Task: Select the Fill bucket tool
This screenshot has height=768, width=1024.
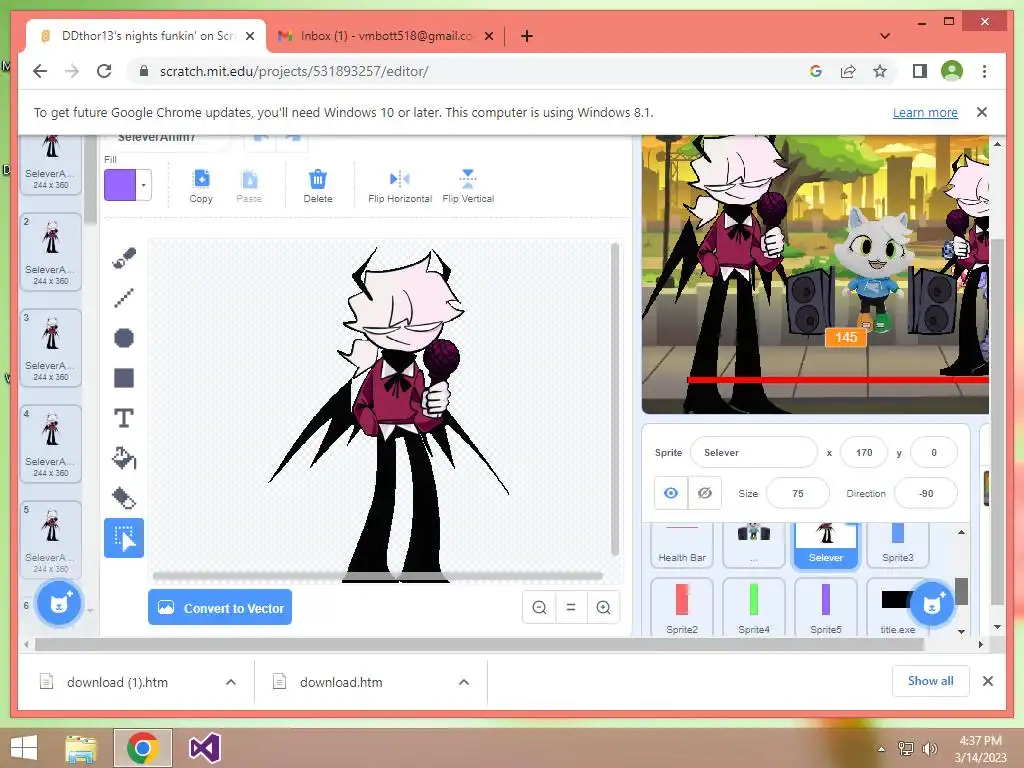Action: pos(123,458)
